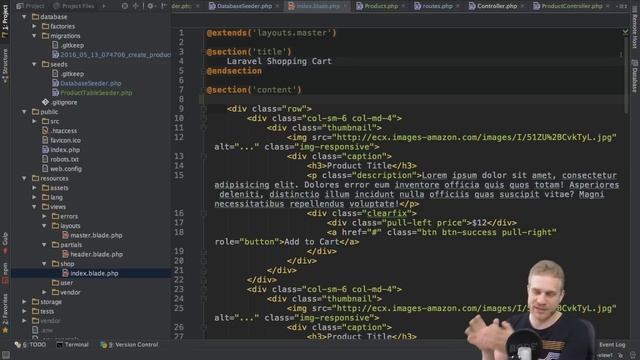This screenshot has height=360, width=640.
Task: Switch to ProductController.php editor tab
Action: pyautogui.click(x=571, y=6)
